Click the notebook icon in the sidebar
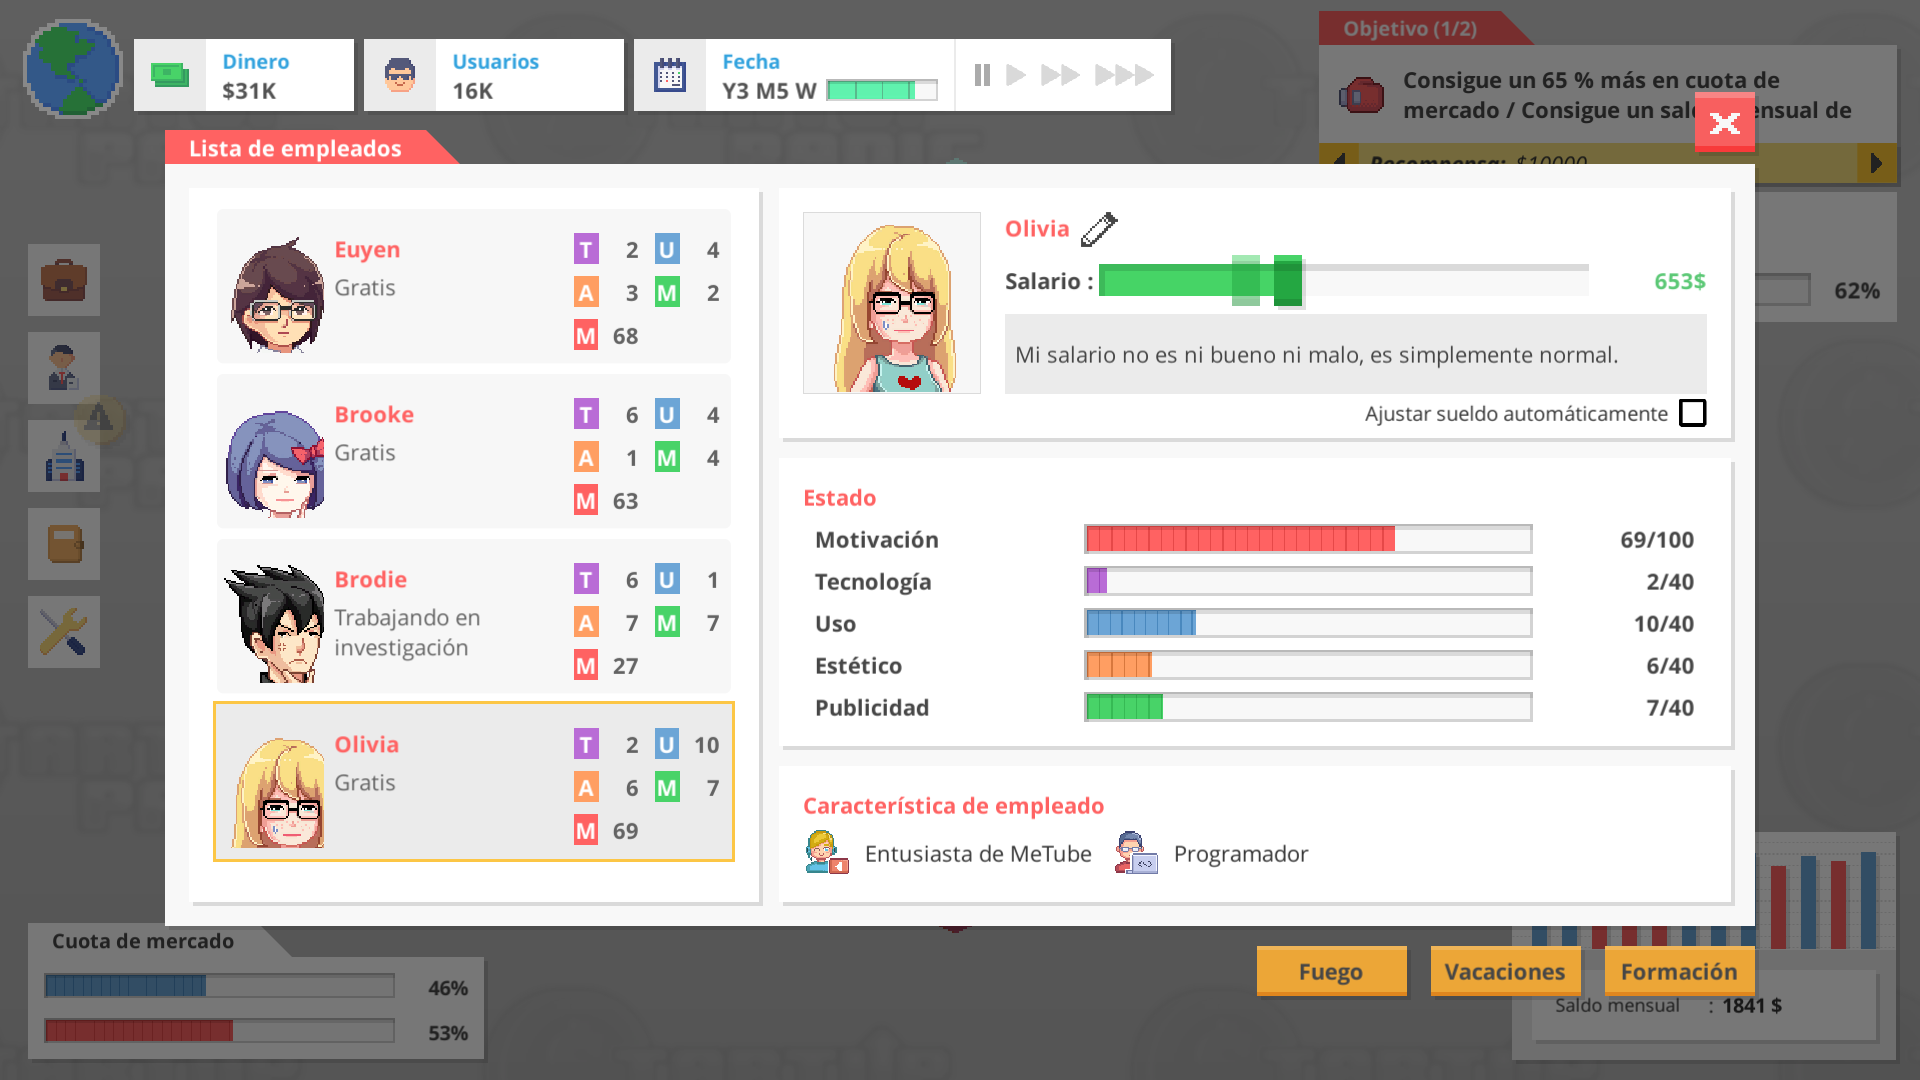This screenshot has width=1920, height=1080. coord(64,544)
